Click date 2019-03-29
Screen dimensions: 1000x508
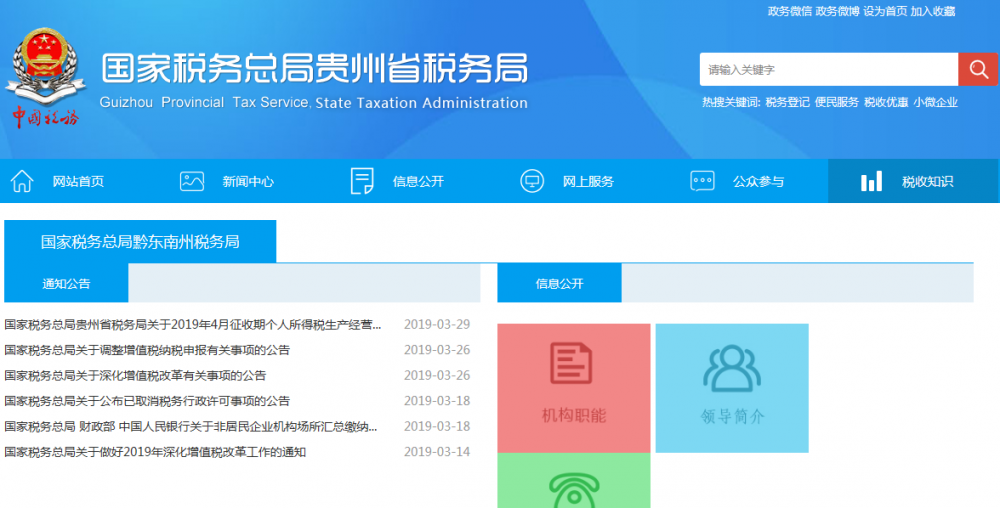click(x=437, y=324)
